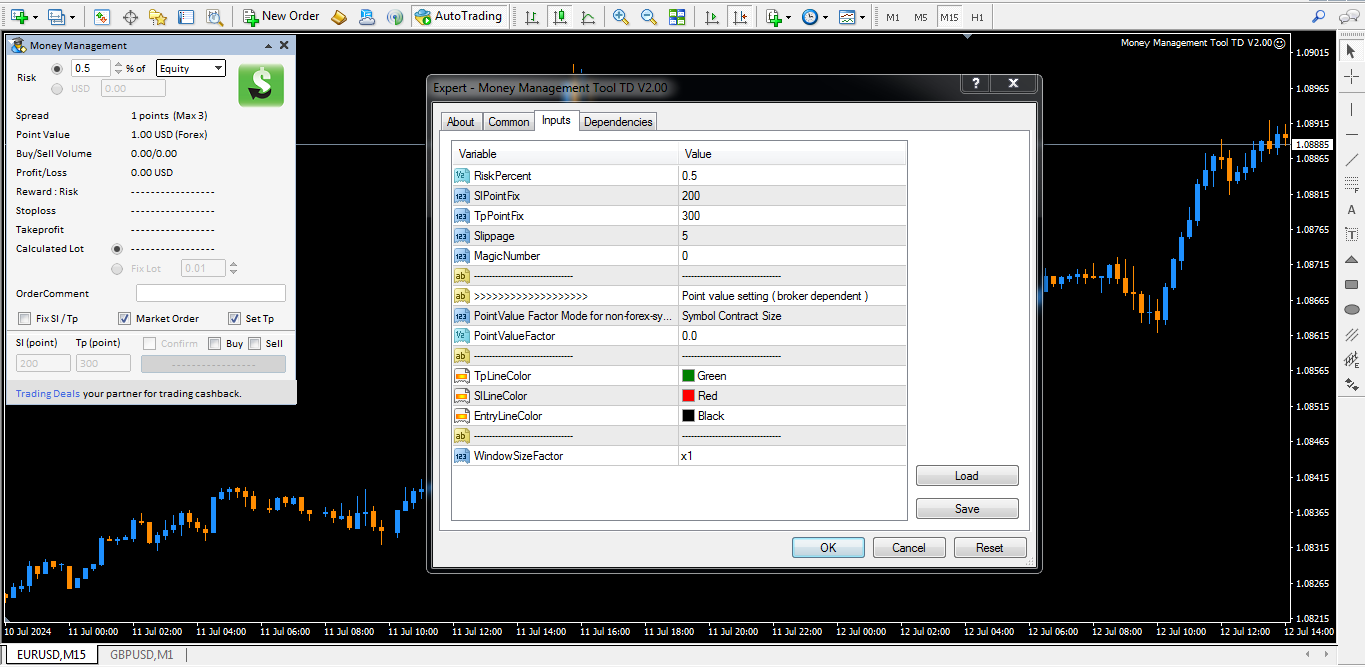Uncheck the Market Order checkbox
Viewport: 1365px width, 667px height.
click(x=124, y=319)
